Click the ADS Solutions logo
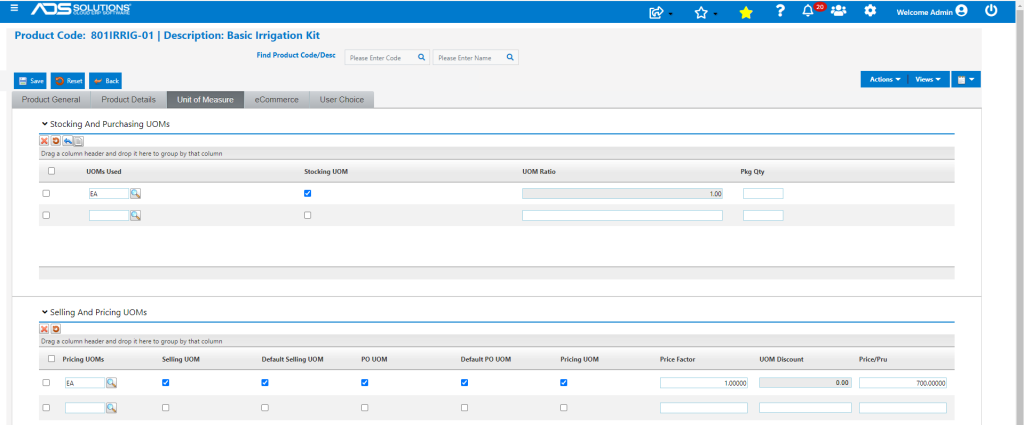The width and height of the screenshot is (1024, 425). click(x=82, y=9)
